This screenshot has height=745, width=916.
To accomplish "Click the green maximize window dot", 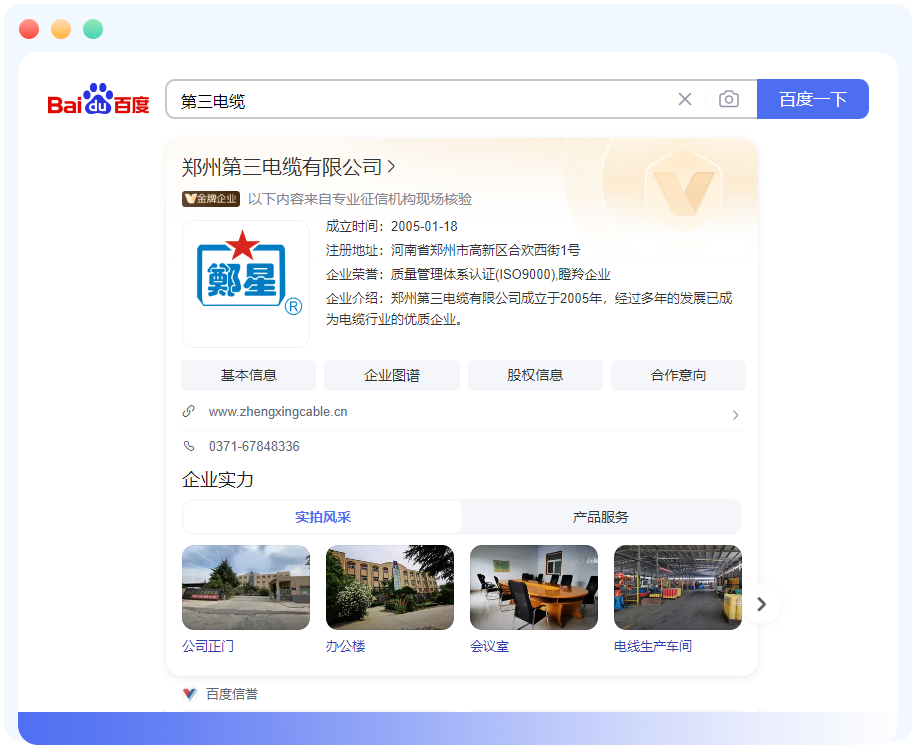I will coord(93,29).
